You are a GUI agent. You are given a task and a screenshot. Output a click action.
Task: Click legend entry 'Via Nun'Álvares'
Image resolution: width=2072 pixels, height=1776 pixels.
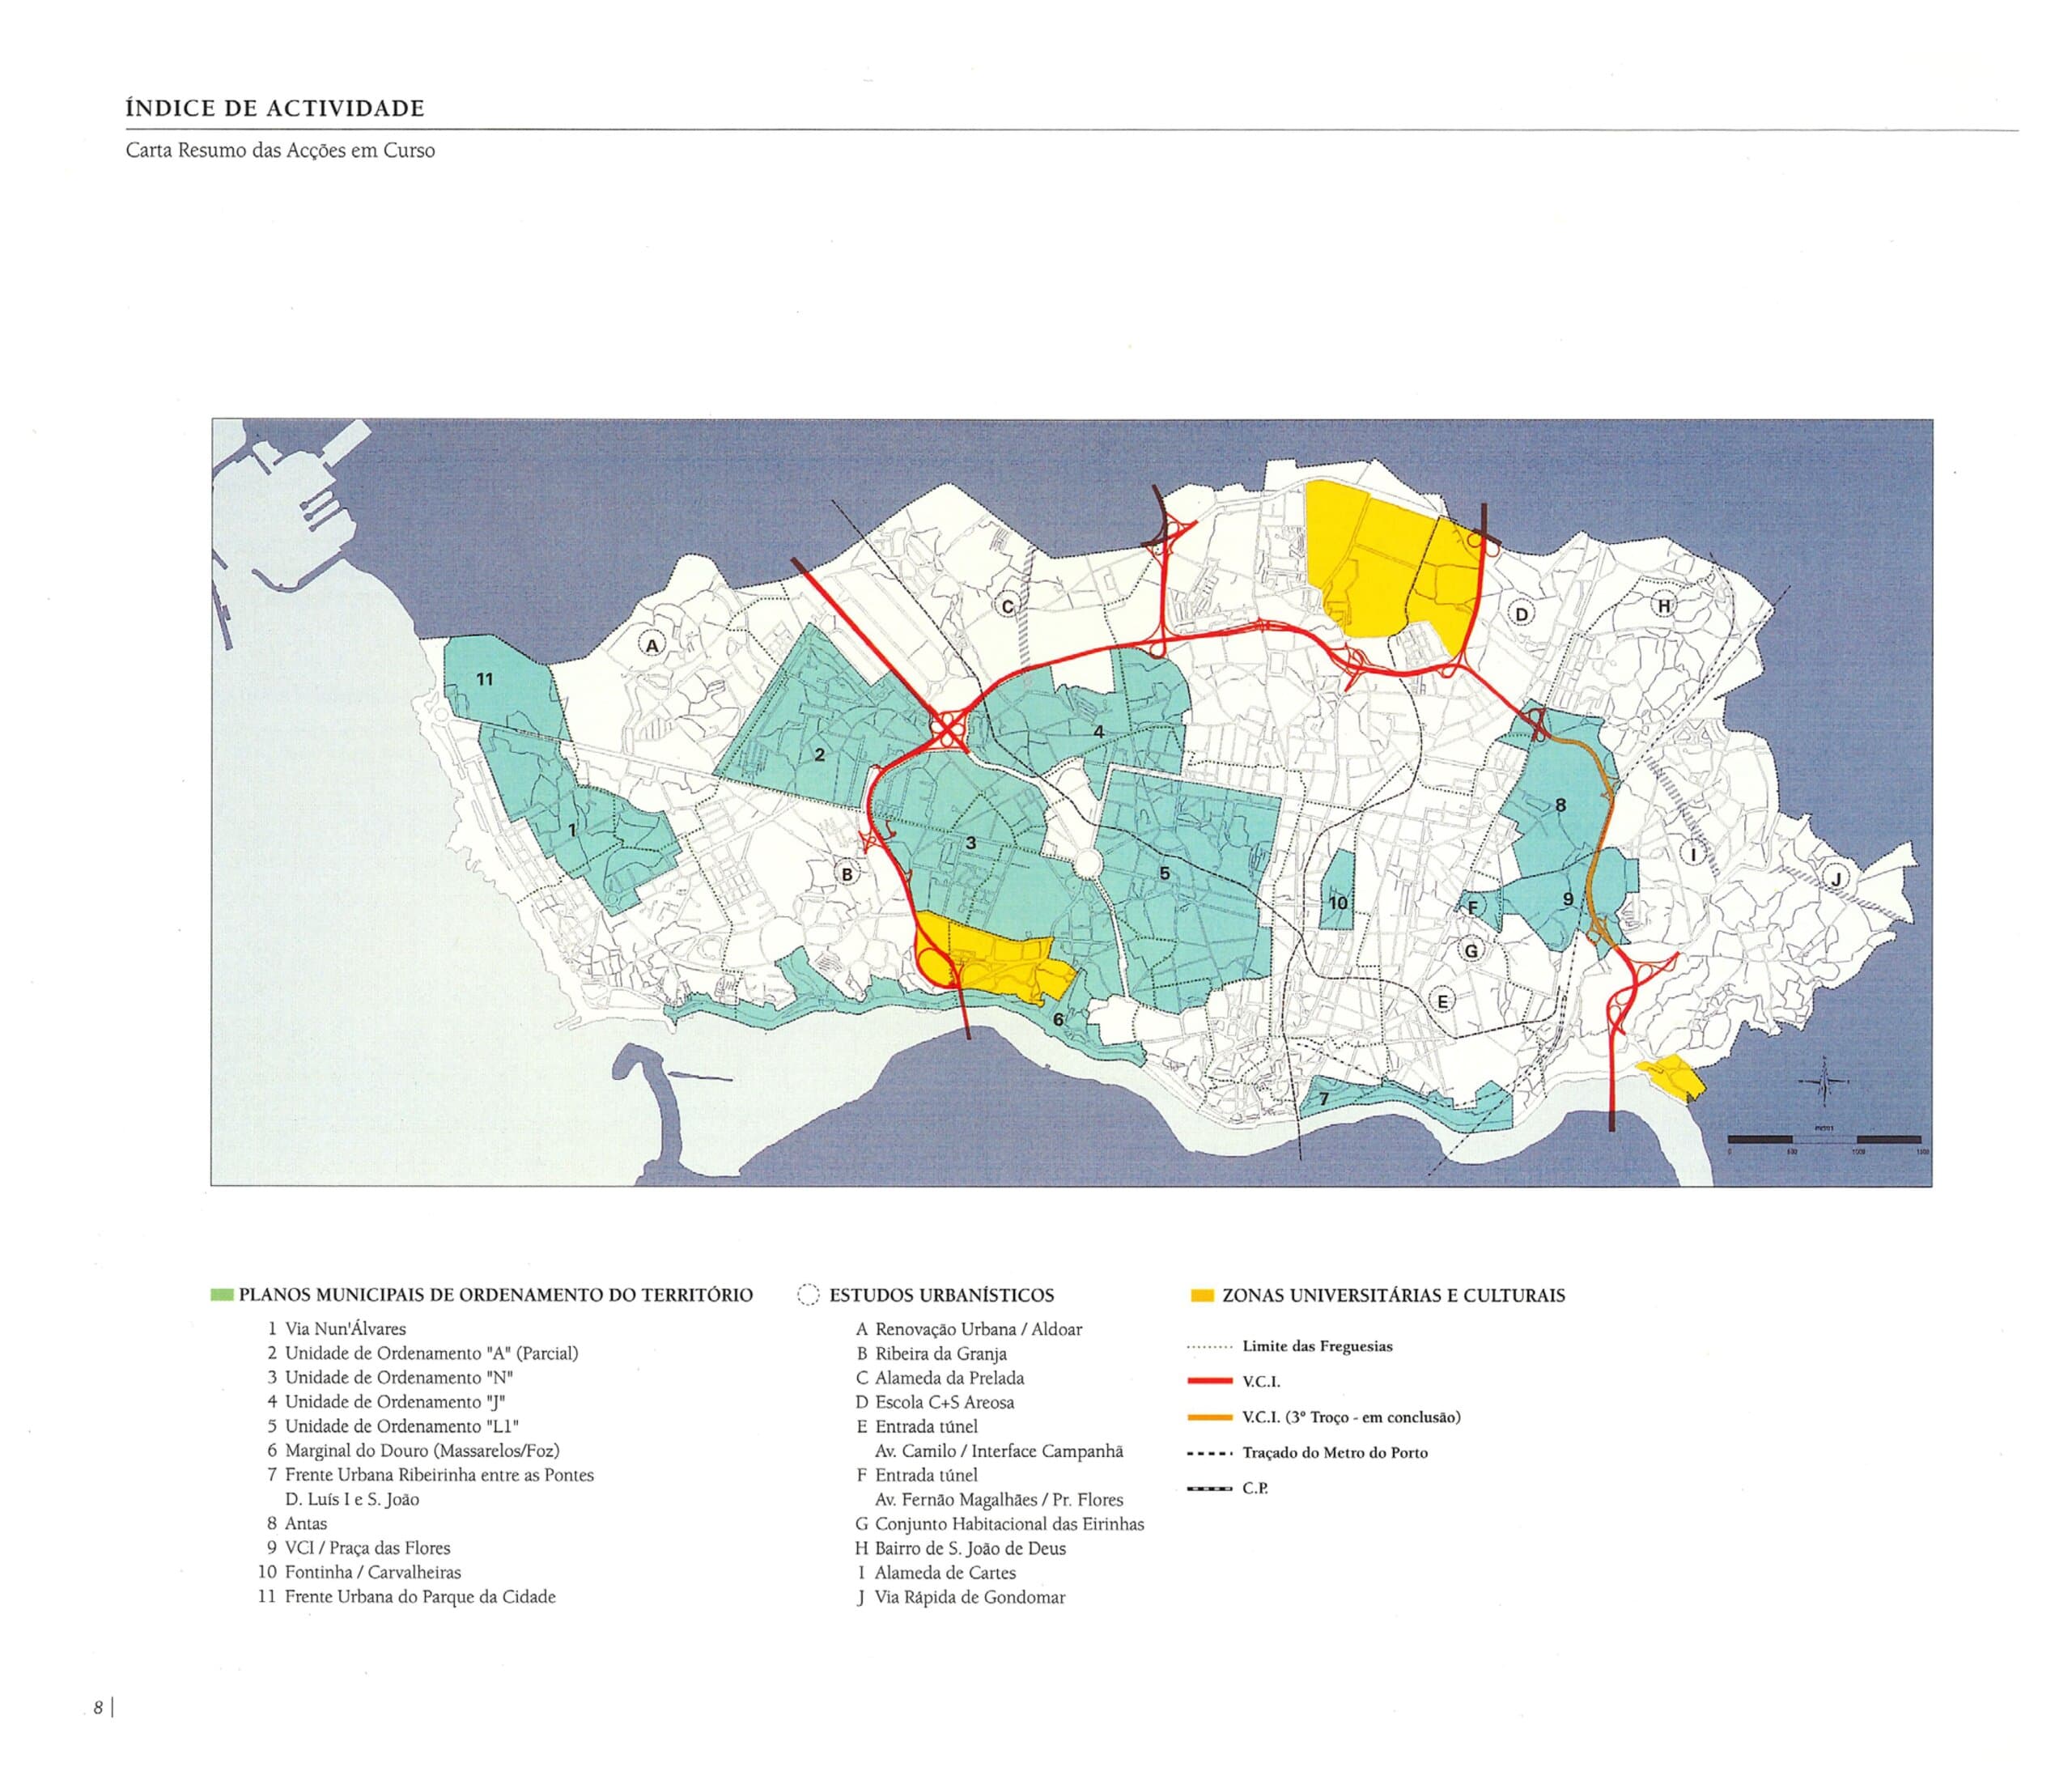(x=345, y=1329)
